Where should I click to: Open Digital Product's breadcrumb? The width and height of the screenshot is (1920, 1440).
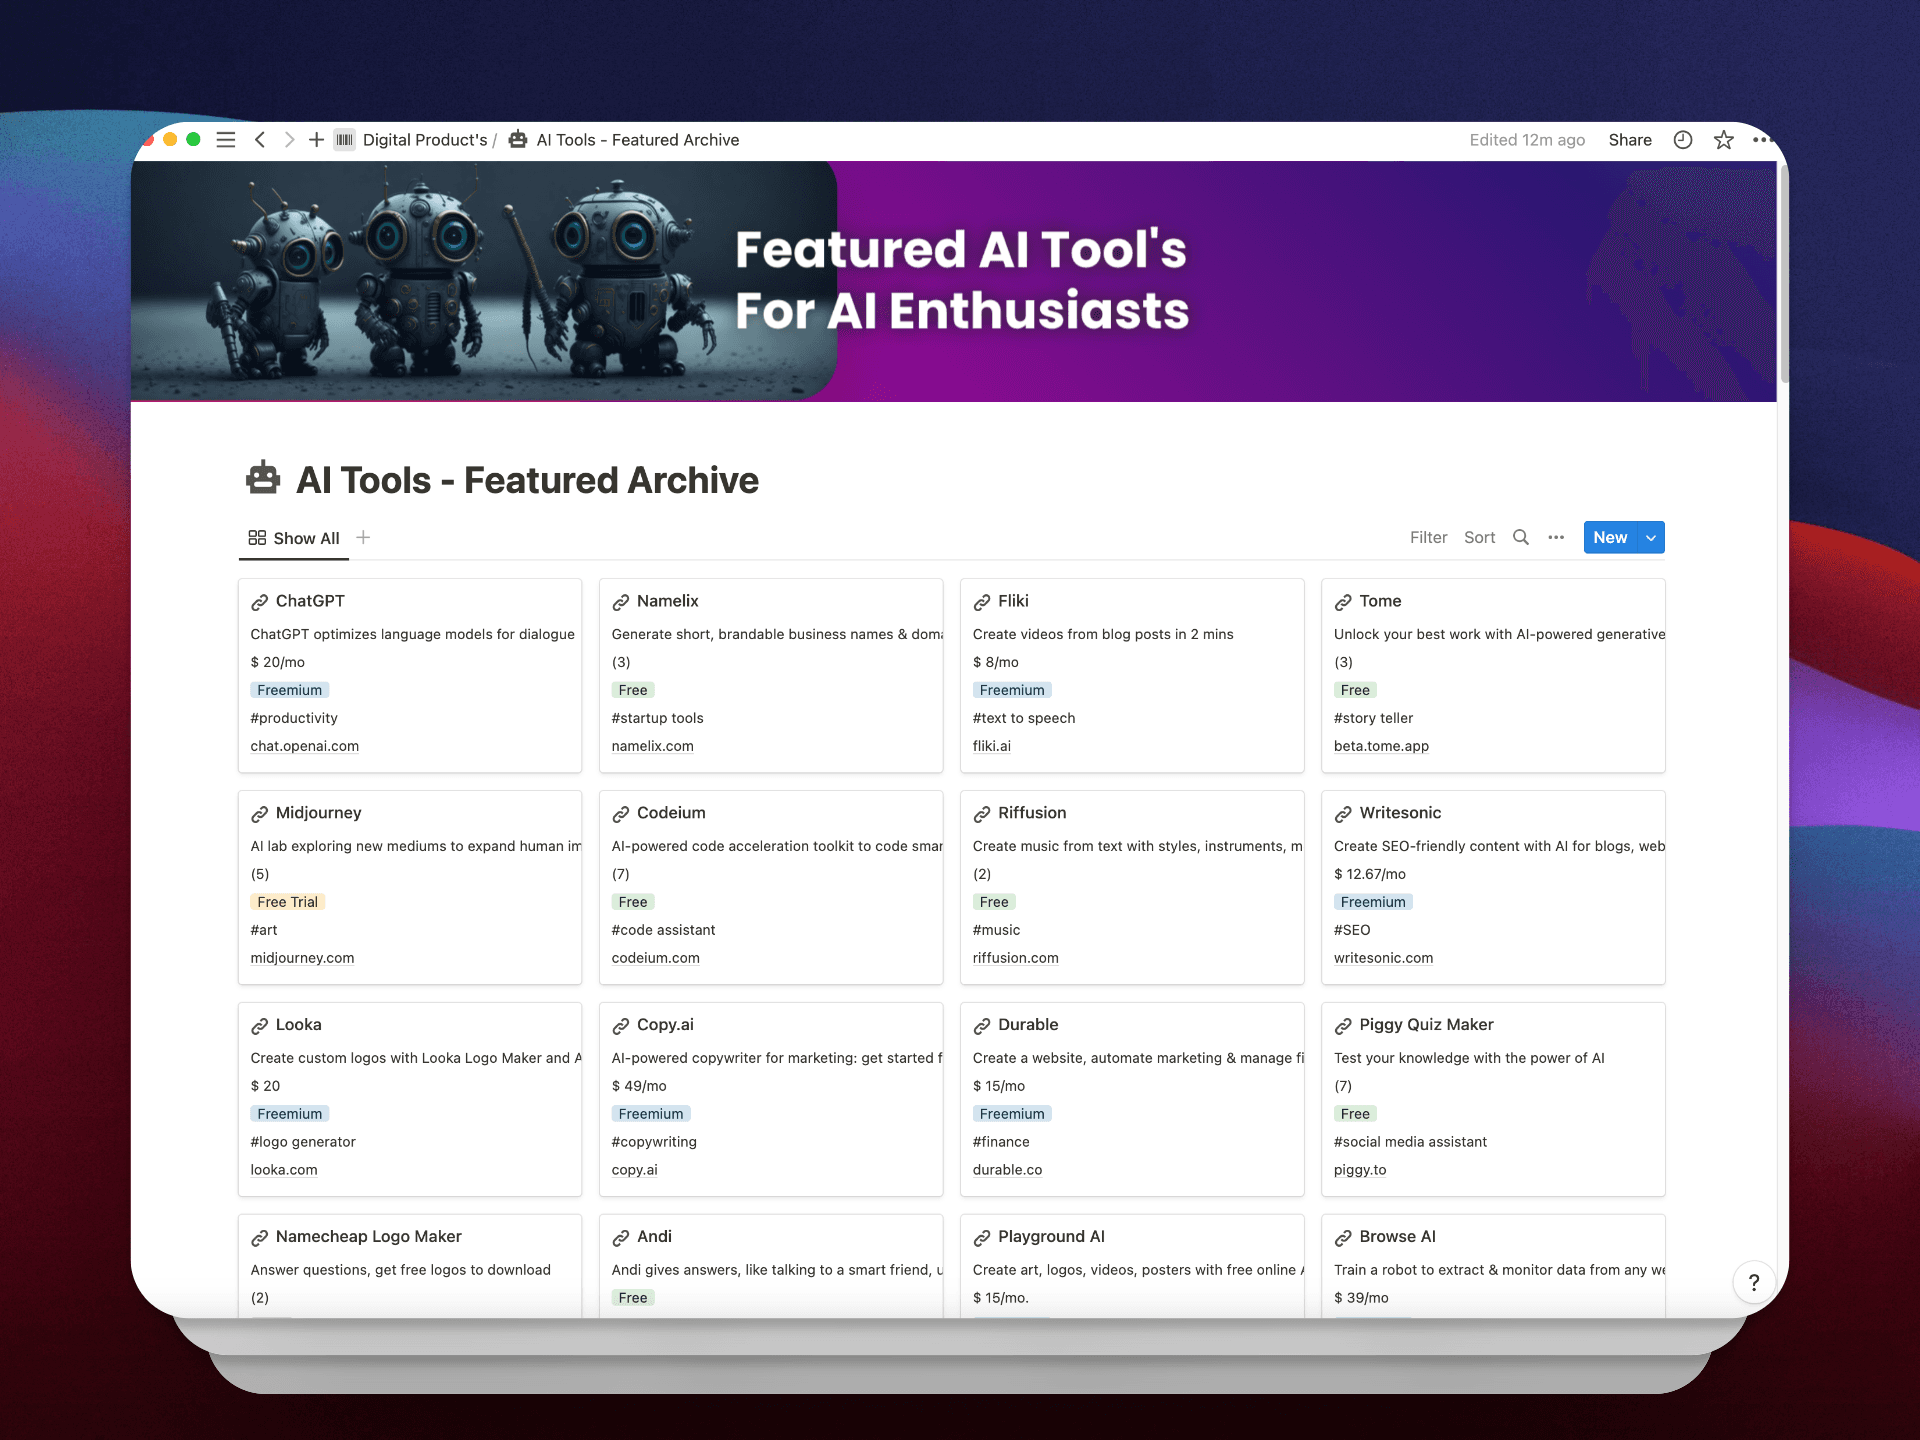click(425, 140)
